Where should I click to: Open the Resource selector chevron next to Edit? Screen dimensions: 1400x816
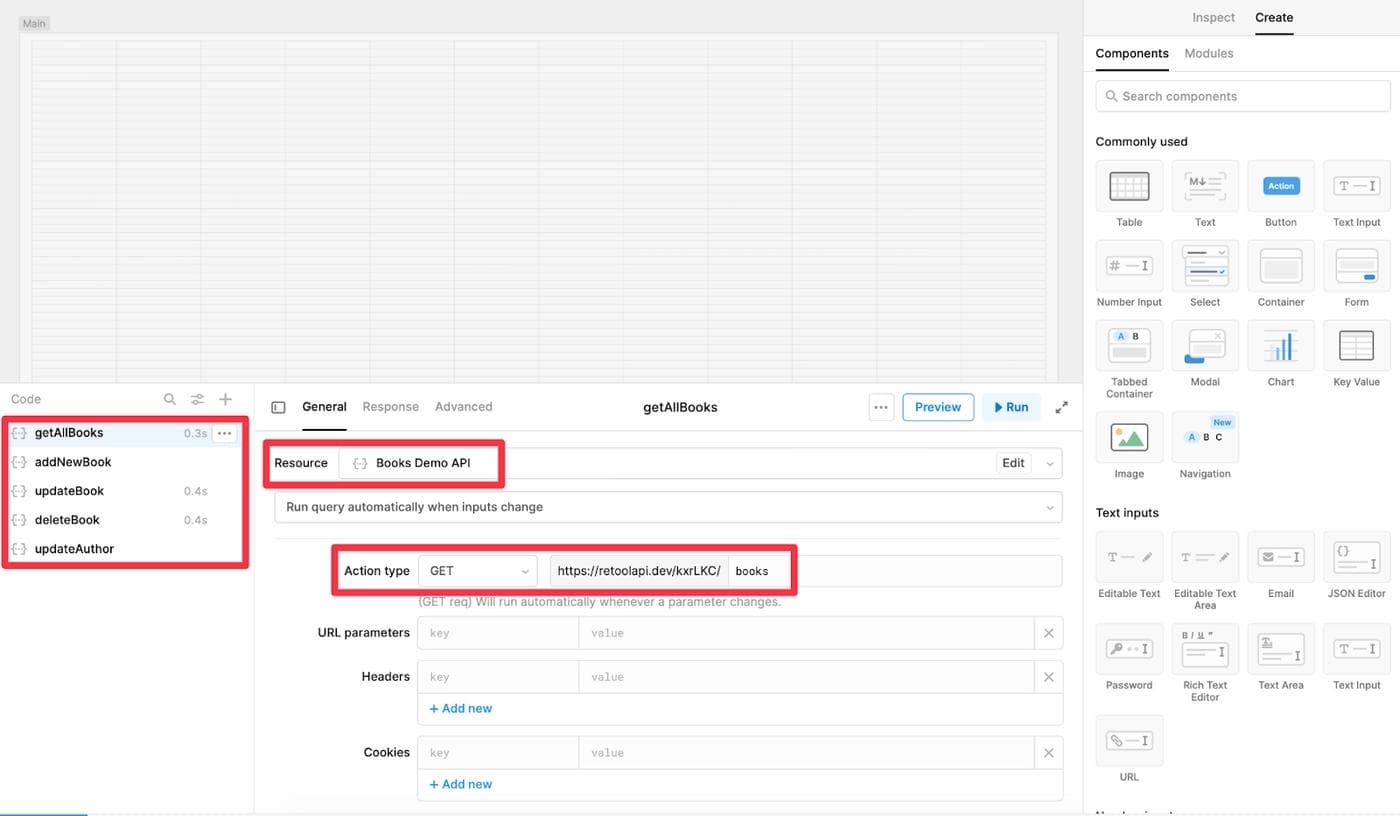[1049, 463]
